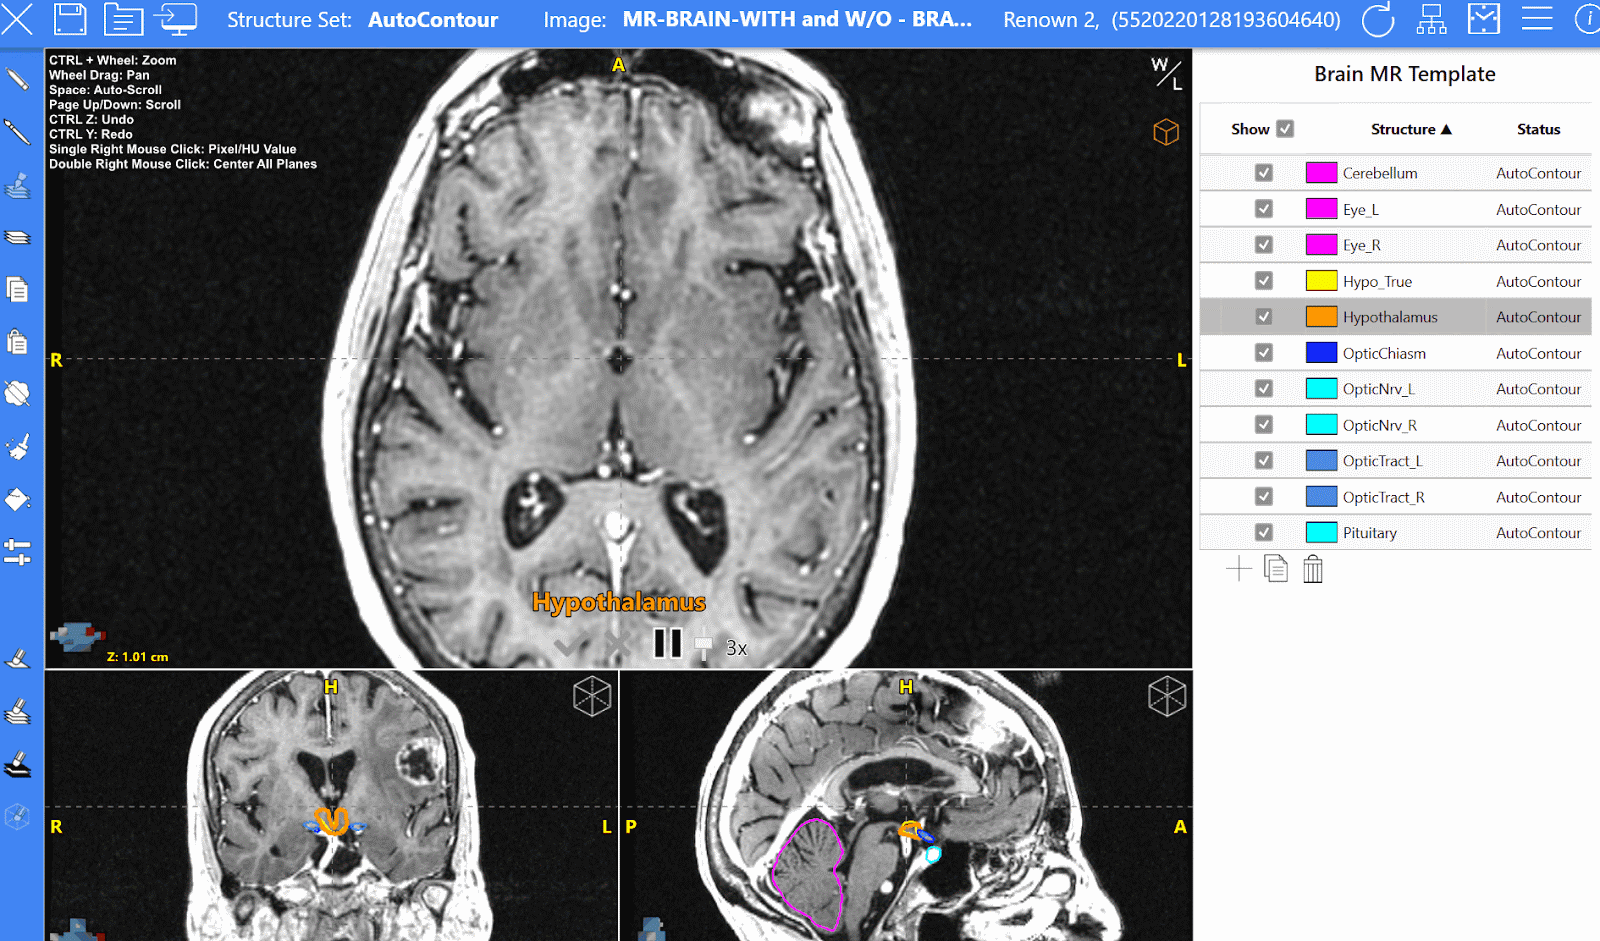Click the black layer stamp icon in sidebar
This screenshot has width=1600, height=941.
coord(18,765)
